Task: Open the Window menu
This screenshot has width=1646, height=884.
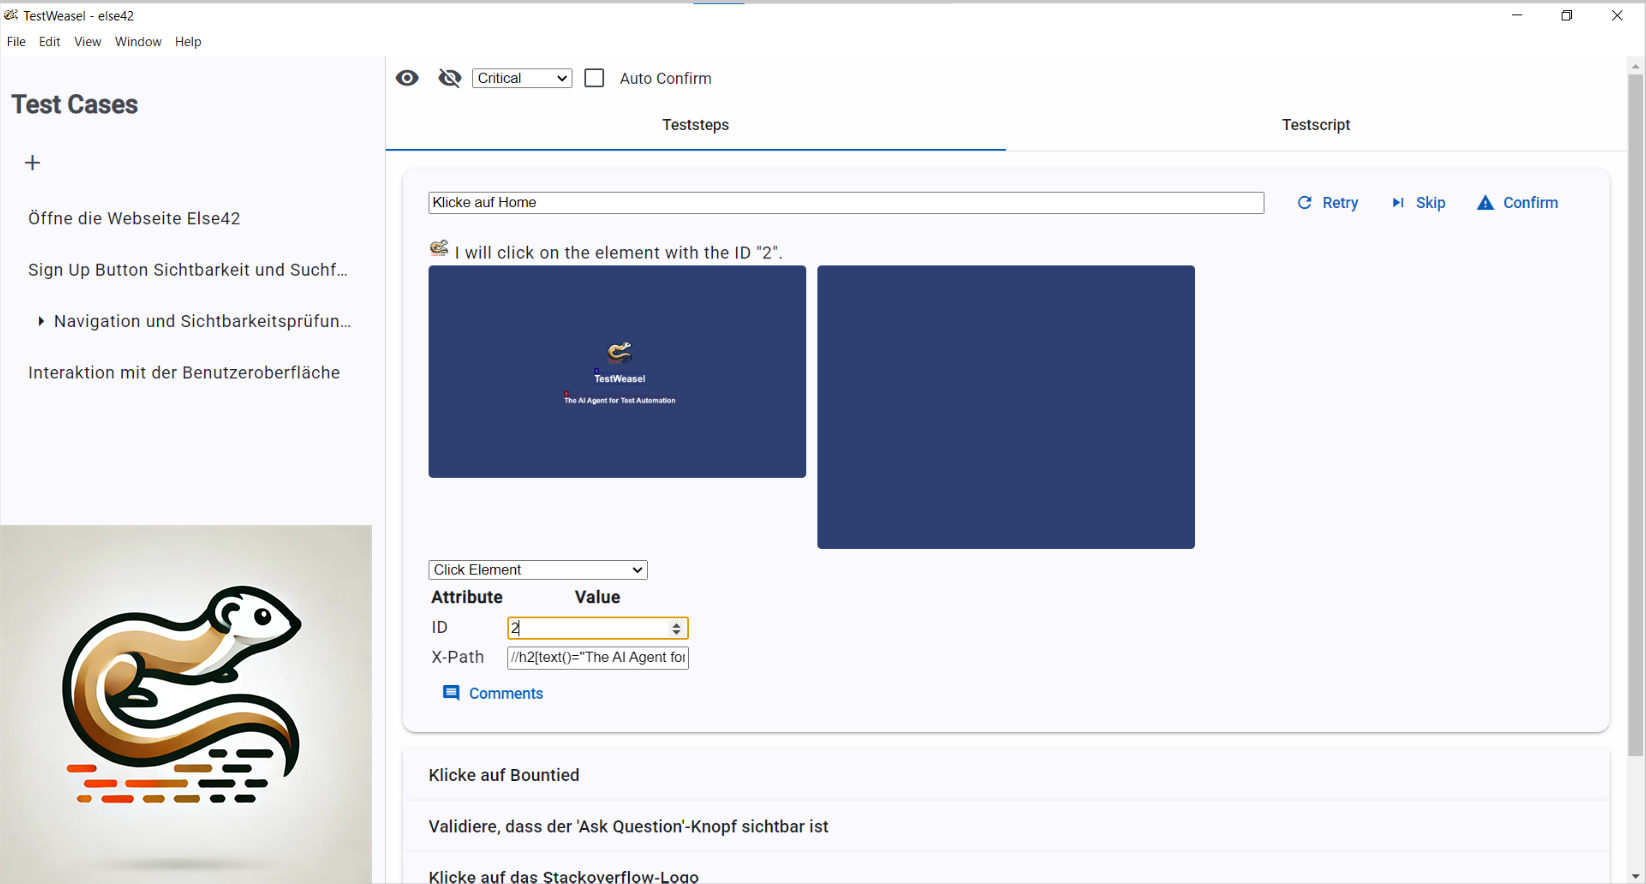Action: [x=138, y=42]
